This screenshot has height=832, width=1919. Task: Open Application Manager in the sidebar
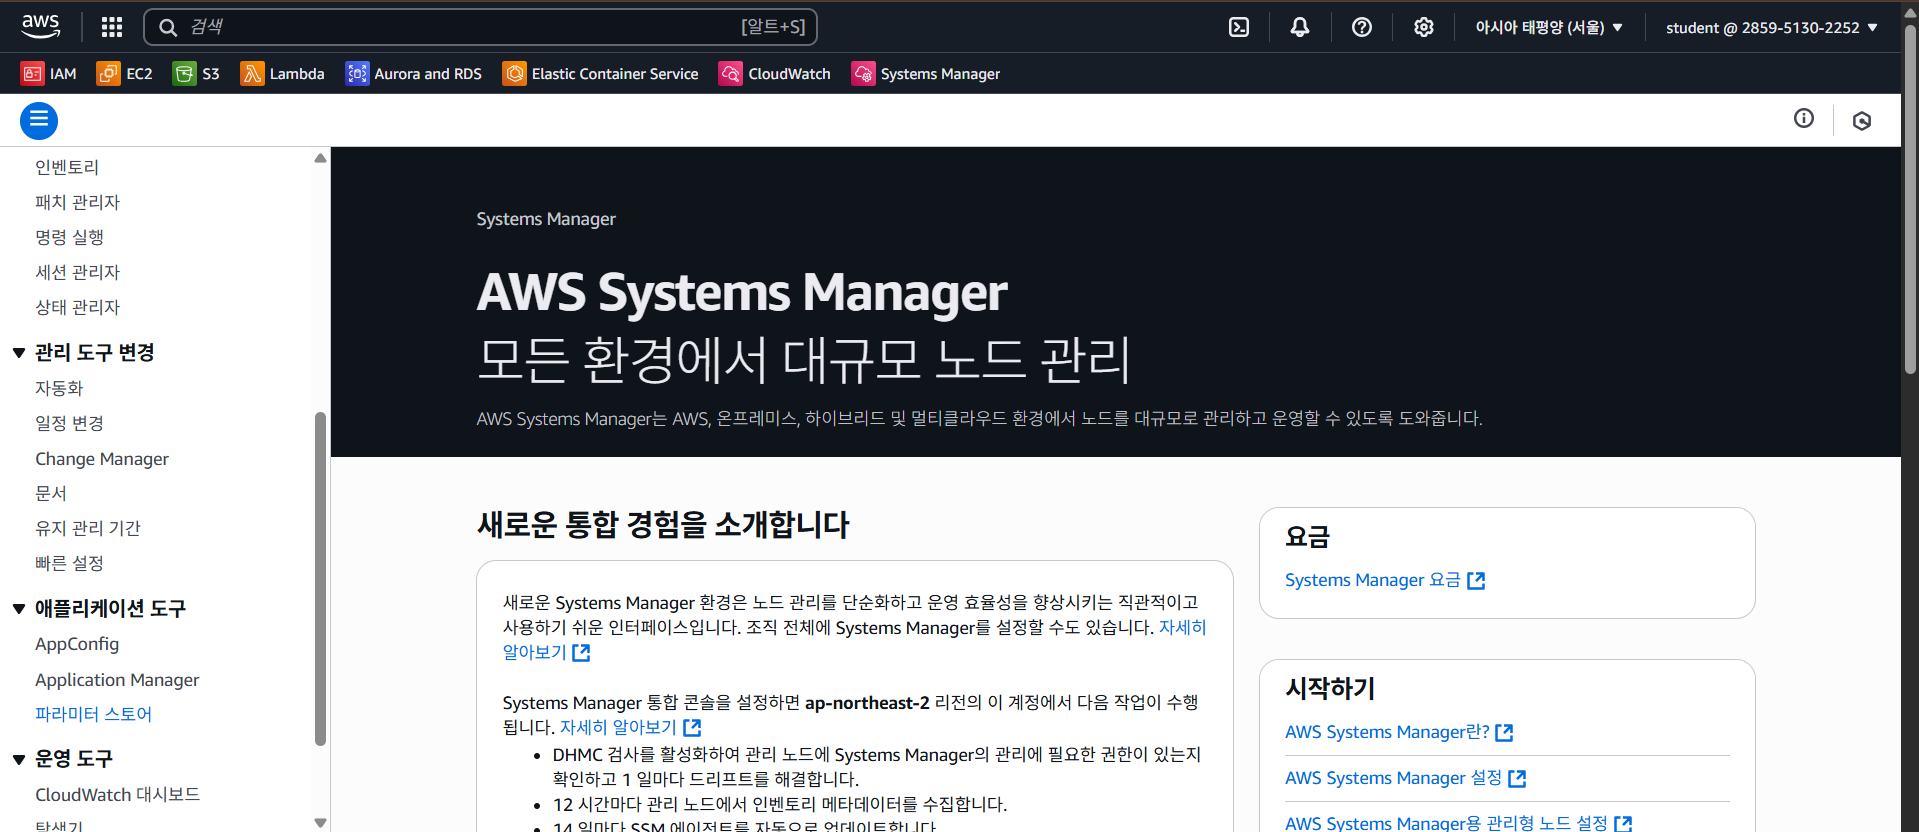[117, 680]
